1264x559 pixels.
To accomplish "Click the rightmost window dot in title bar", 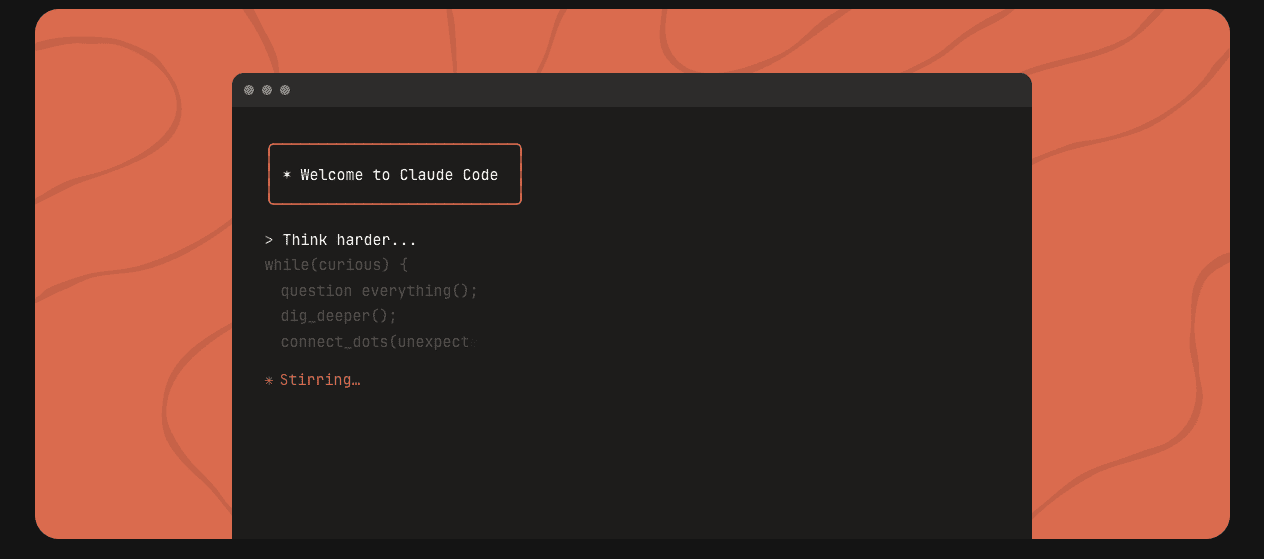I will pyautogui.click(x=285, y=90).
